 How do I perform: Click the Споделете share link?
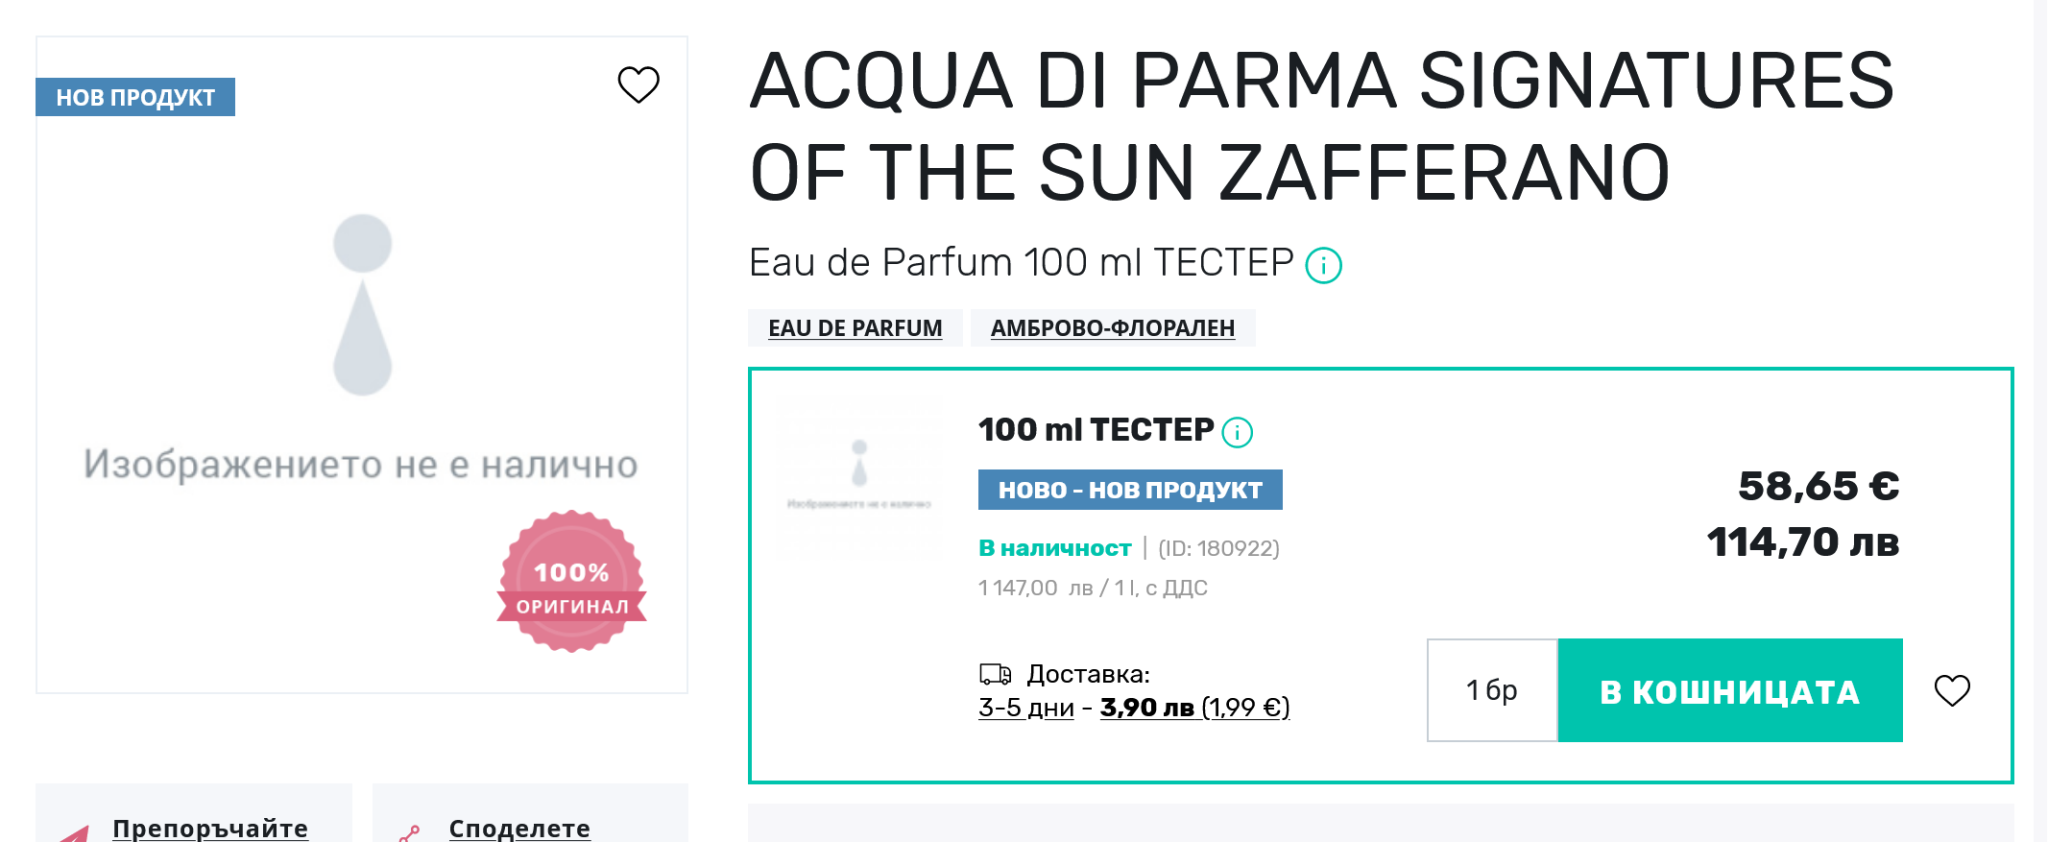click(519, 828)
